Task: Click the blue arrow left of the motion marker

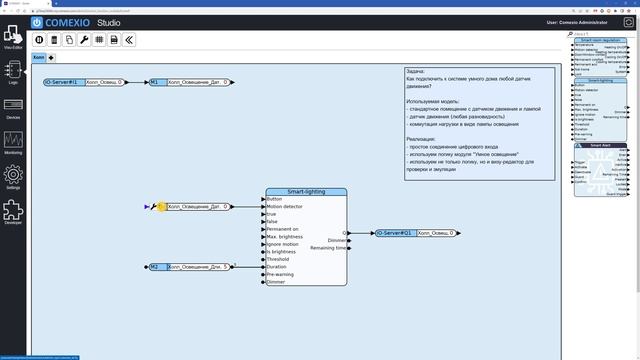Action: [x=147, y=207]
